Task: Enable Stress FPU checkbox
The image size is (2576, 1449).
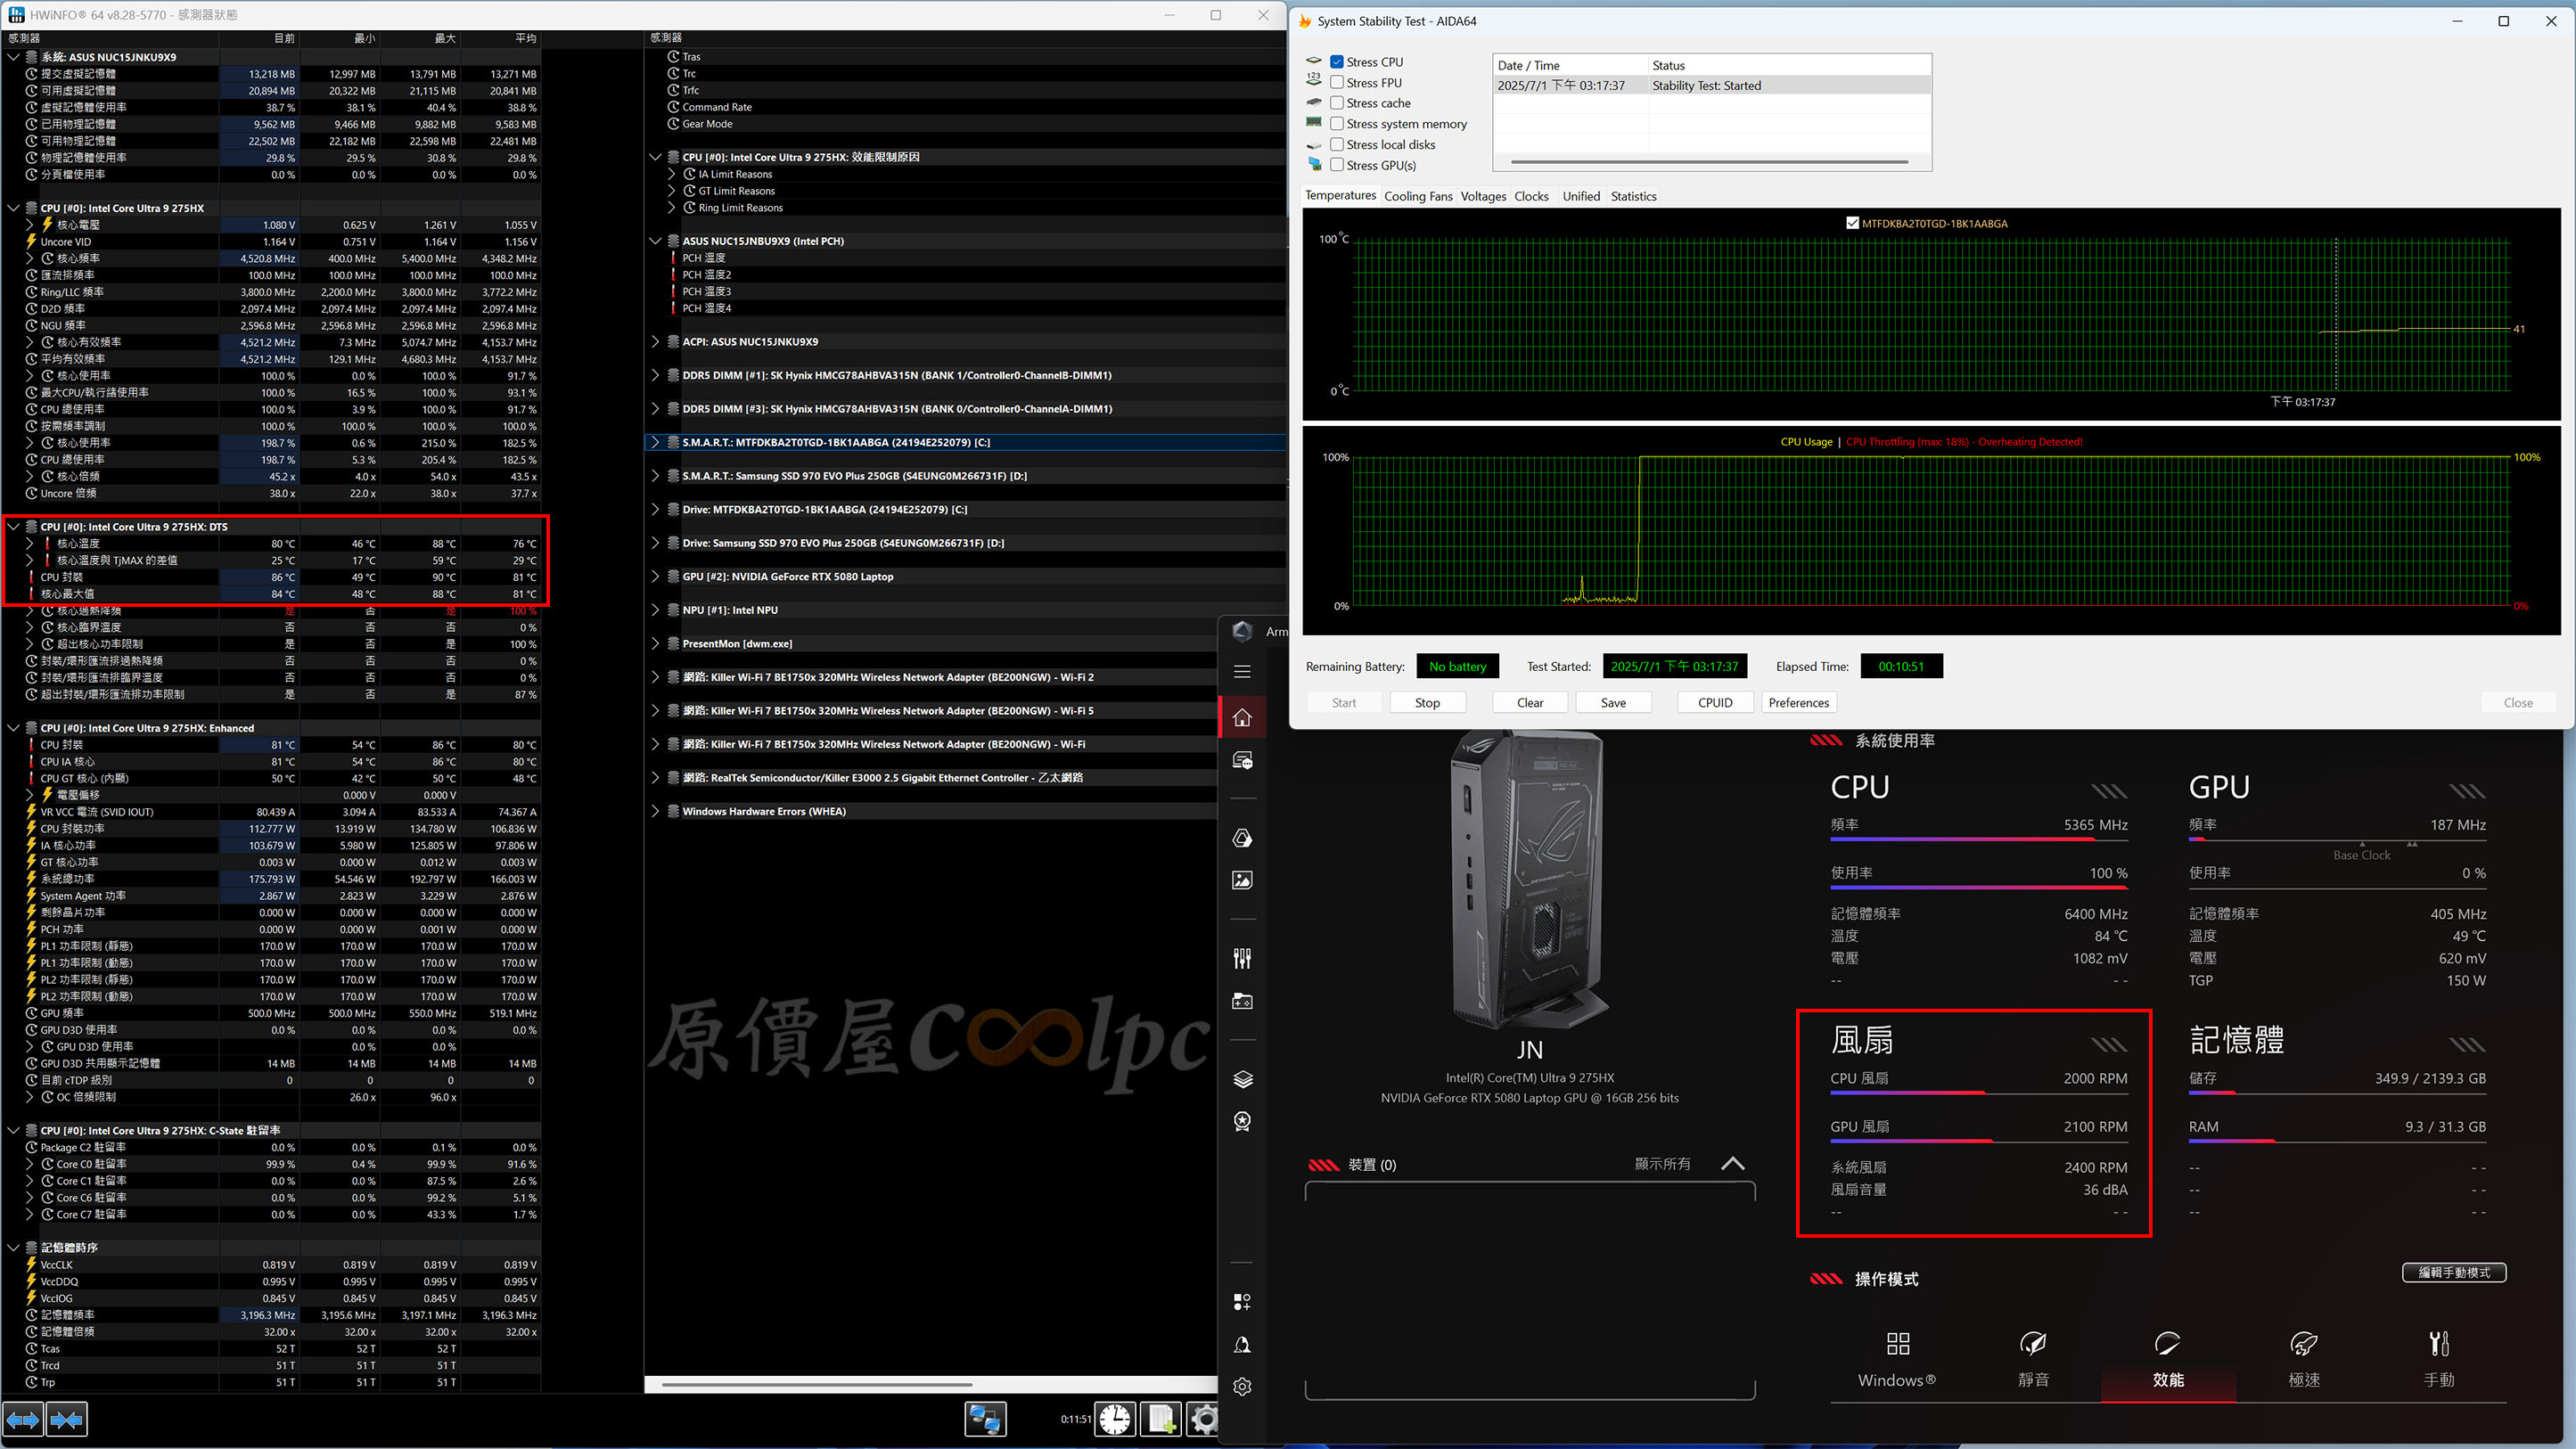Action: (x=1336, y=83)
